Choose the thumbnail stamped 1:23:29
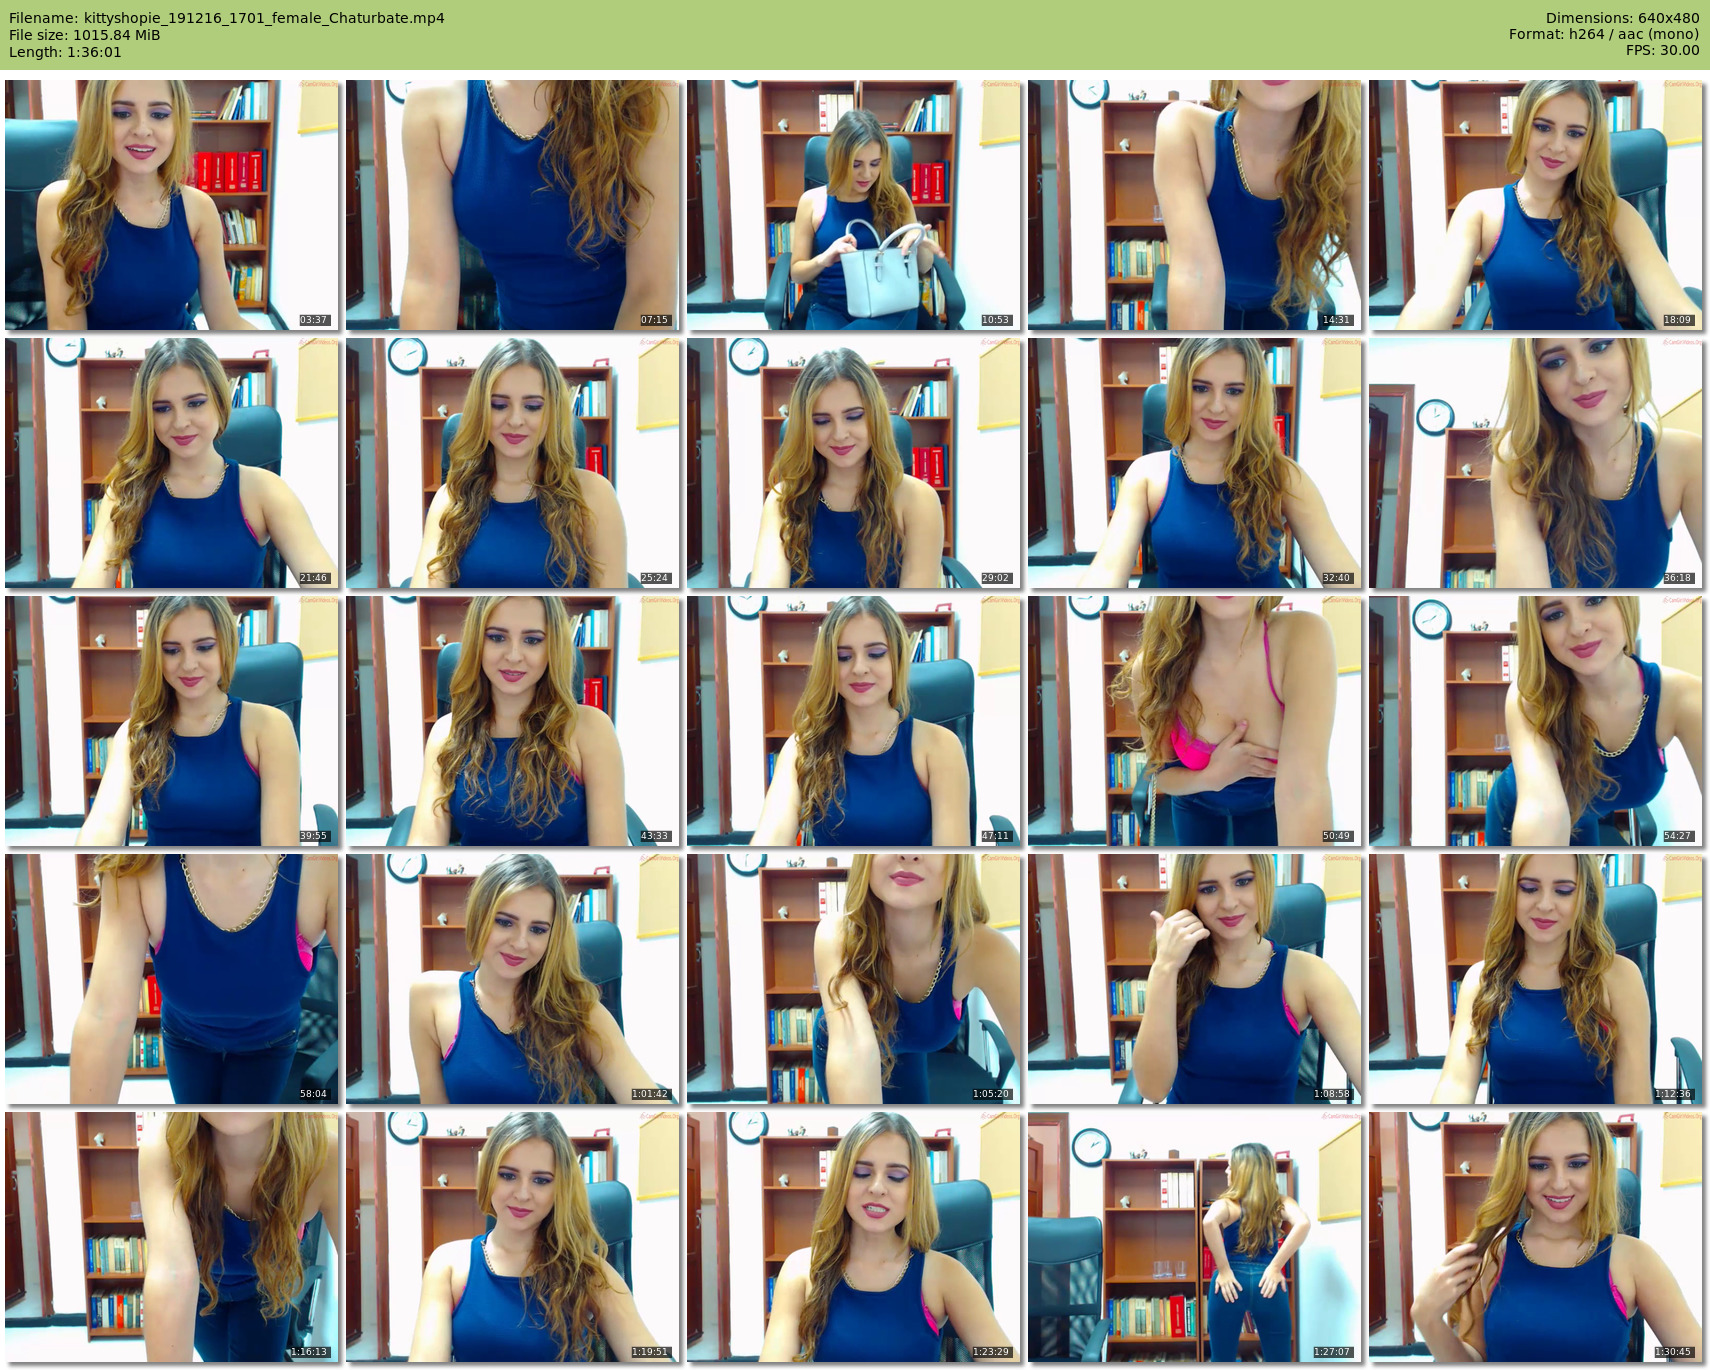 click(x=853, y=1237)
